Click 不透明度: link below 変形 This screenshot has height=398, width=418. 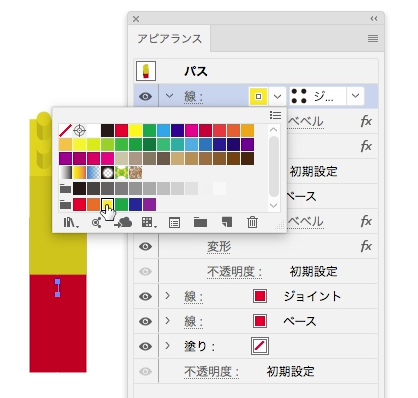click(234, 272)
